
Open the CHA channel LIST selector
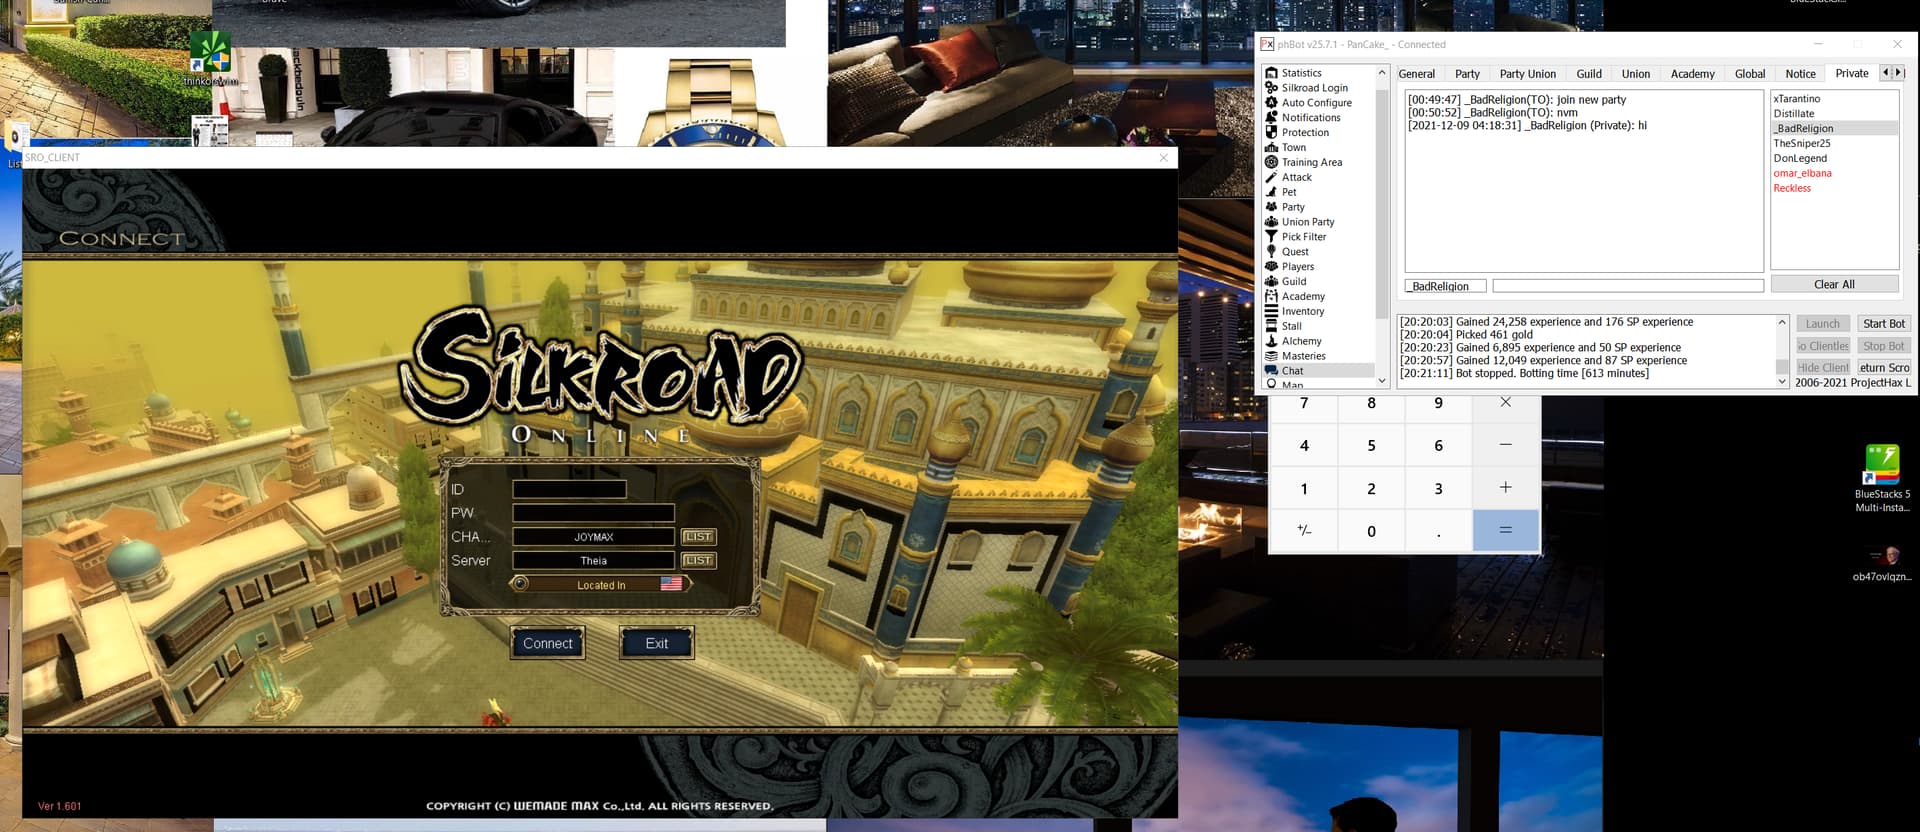698,537
